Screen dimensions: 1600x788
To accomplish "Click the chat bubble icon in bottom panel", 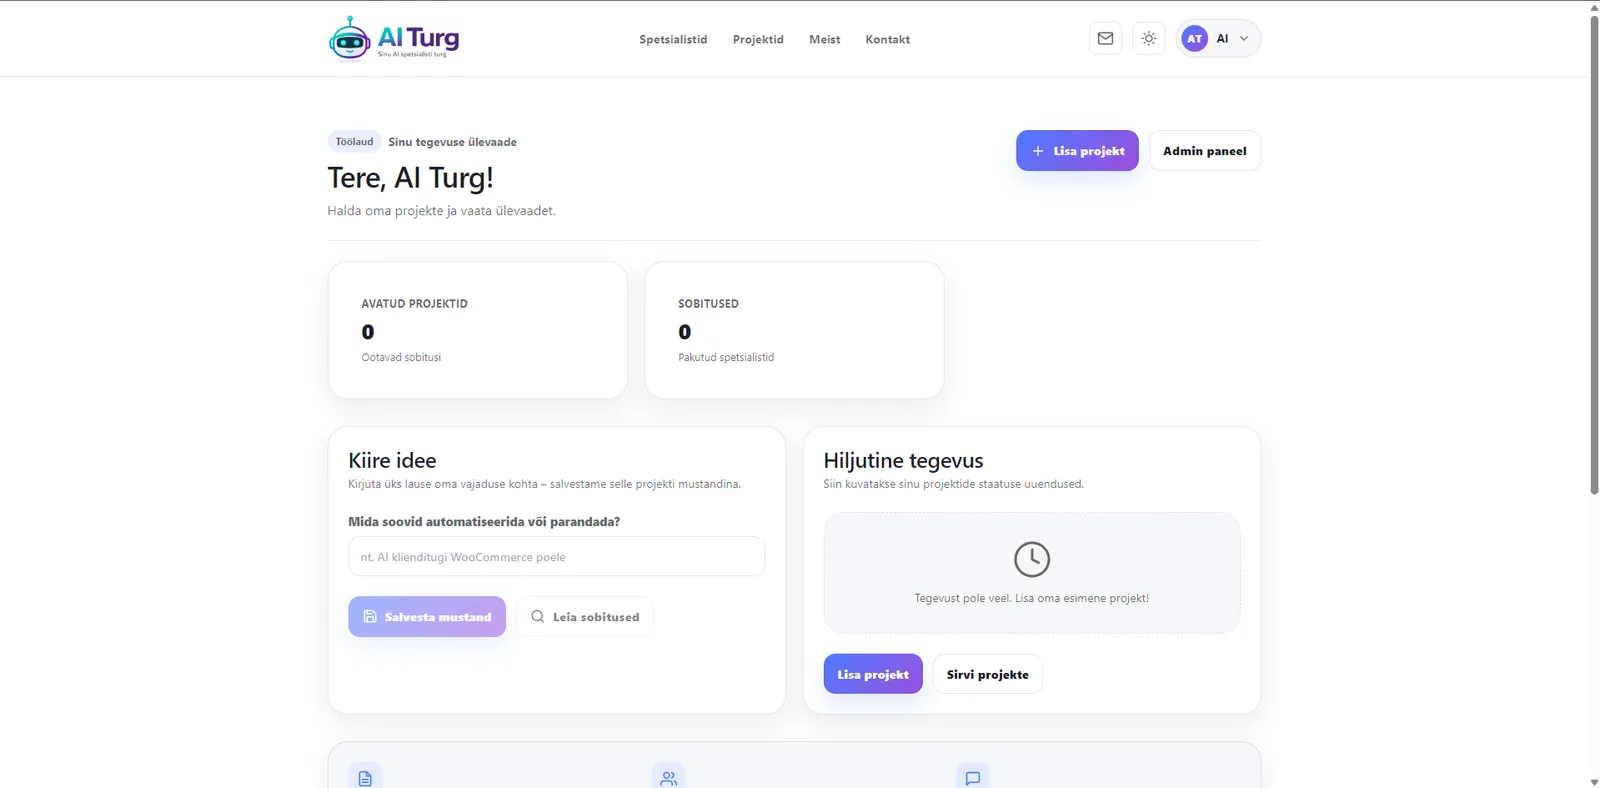I will click(973, 778).
